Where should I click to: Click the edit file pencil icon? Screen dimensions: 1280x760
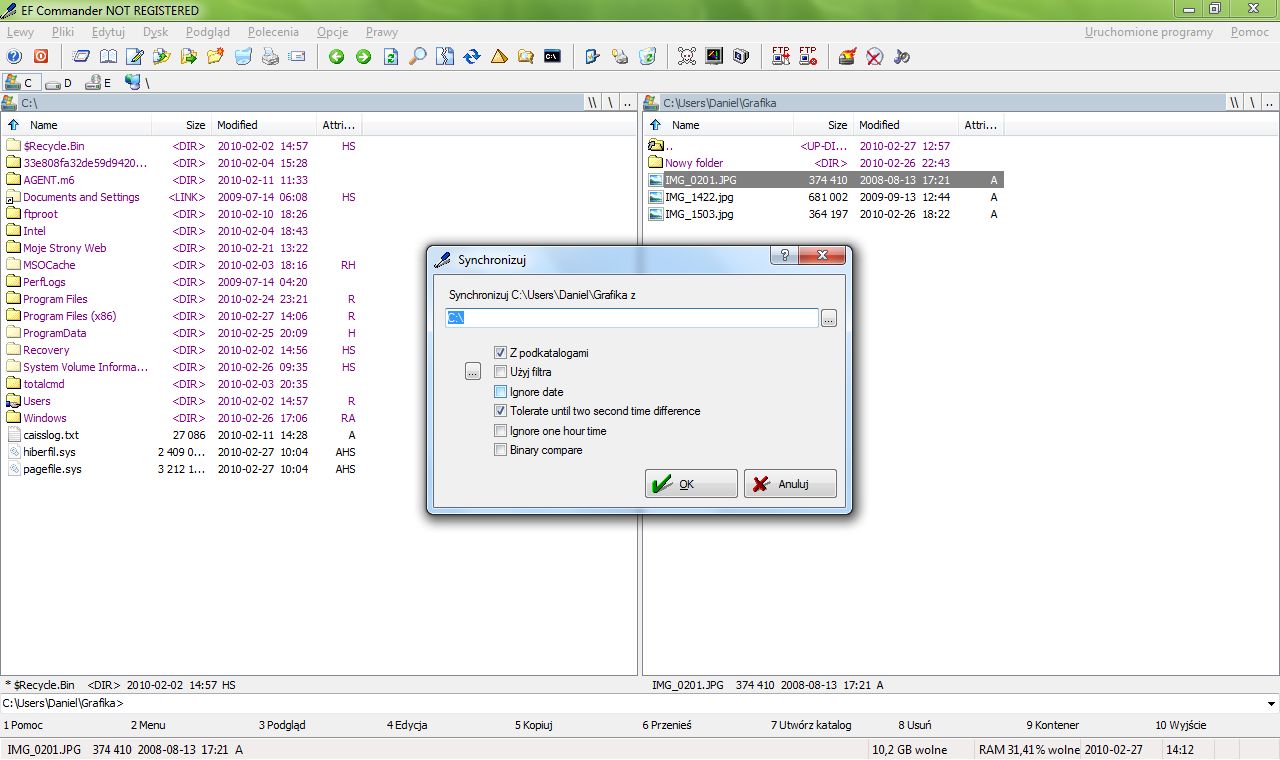(x=134, y=57)
